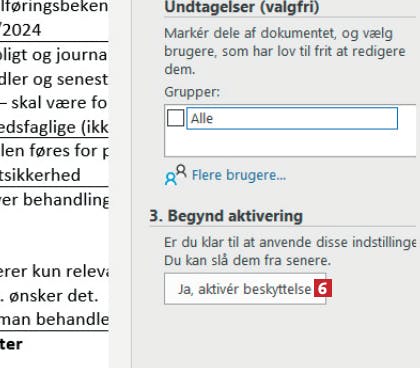Click the Undtagelser (valgfri) heading
This screenshot has height=368, width=420.
pyautogui.click(x=242, y=7)
